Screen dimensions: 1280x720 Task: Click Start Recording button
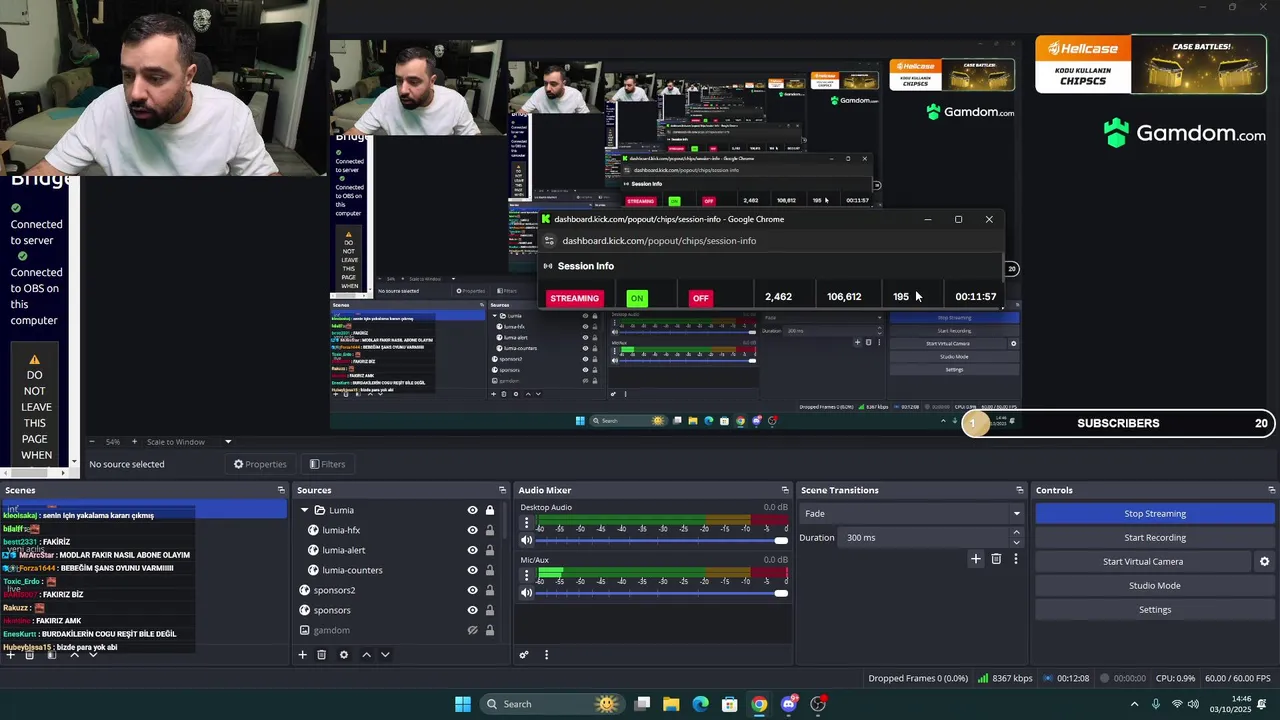1155,538
